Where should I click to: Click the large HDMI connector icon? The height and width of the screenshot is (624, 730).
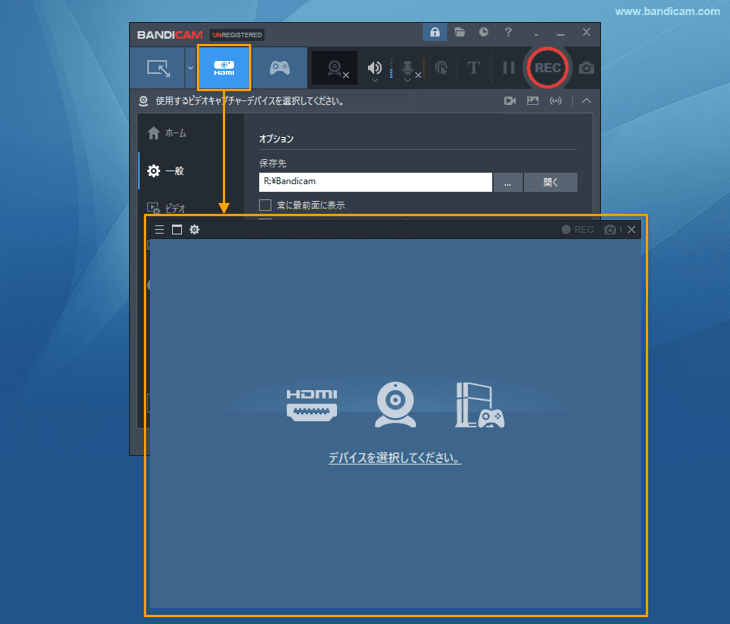click(x=311, y=405)
